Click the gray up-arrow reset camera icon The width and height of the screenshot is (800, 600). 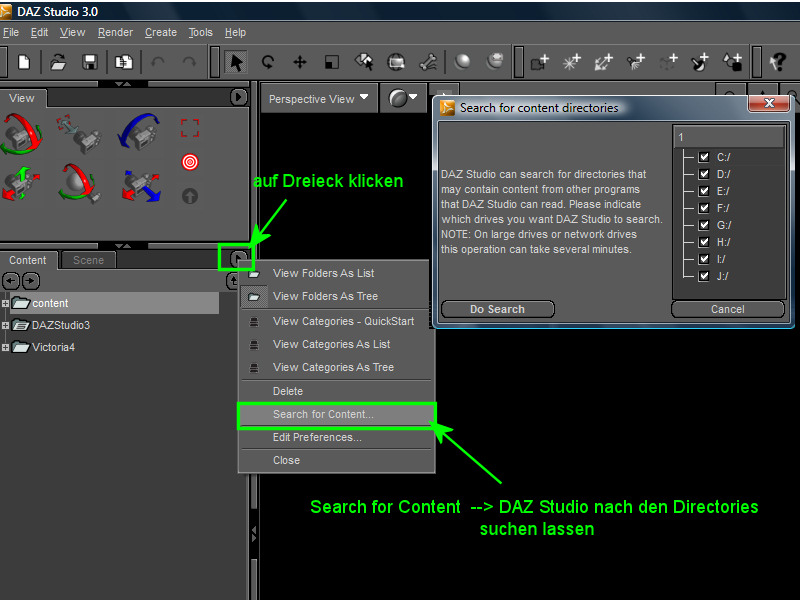190,196
